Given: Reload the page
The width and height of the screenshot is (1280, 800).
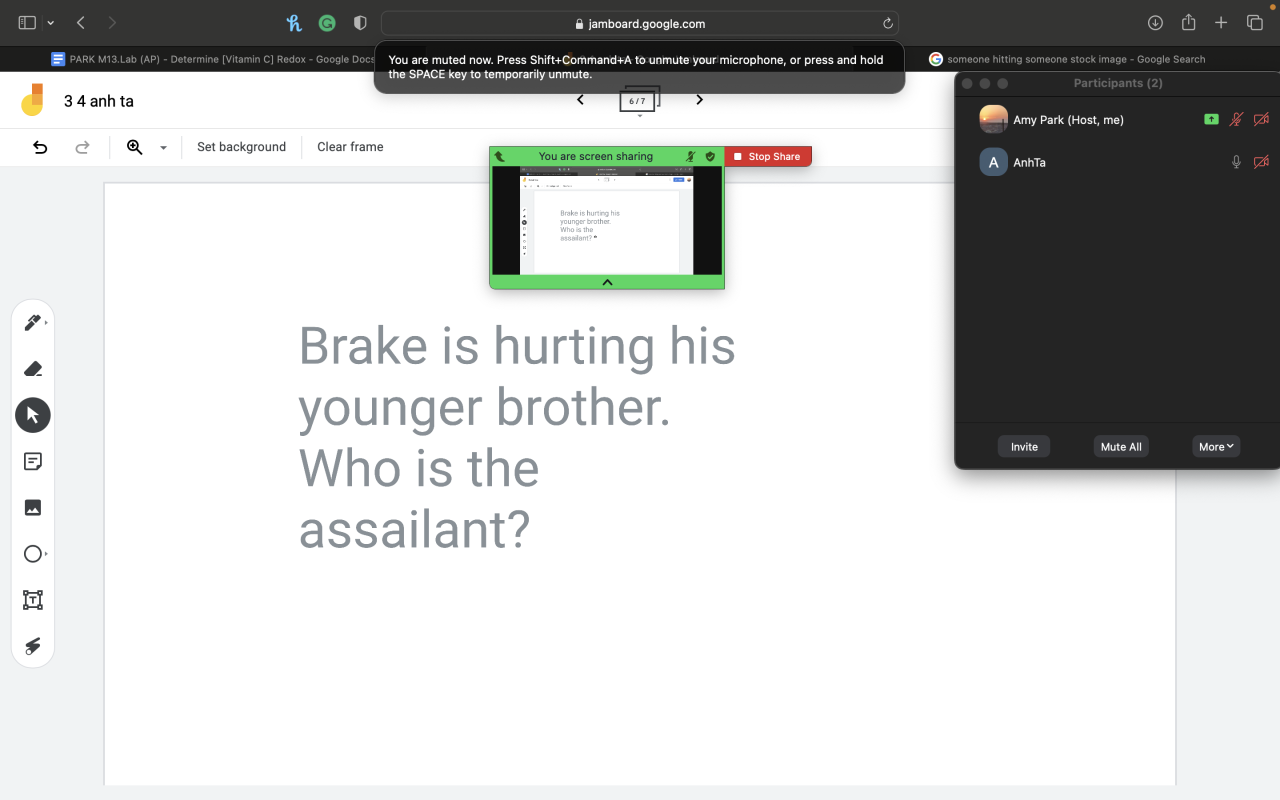Looking at the screenshot, I should [x=887, y=23].
